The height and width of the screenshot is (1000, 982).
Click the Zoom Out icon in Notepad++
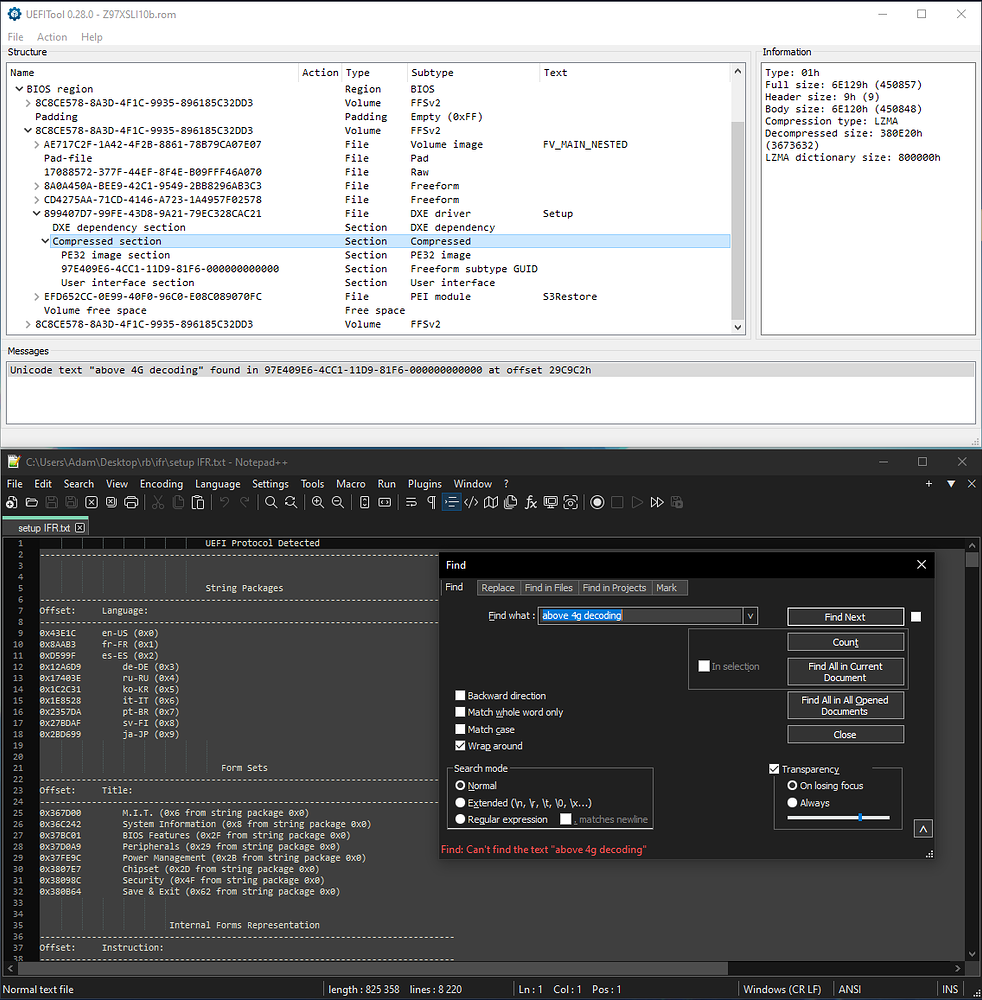coord(338,503)
